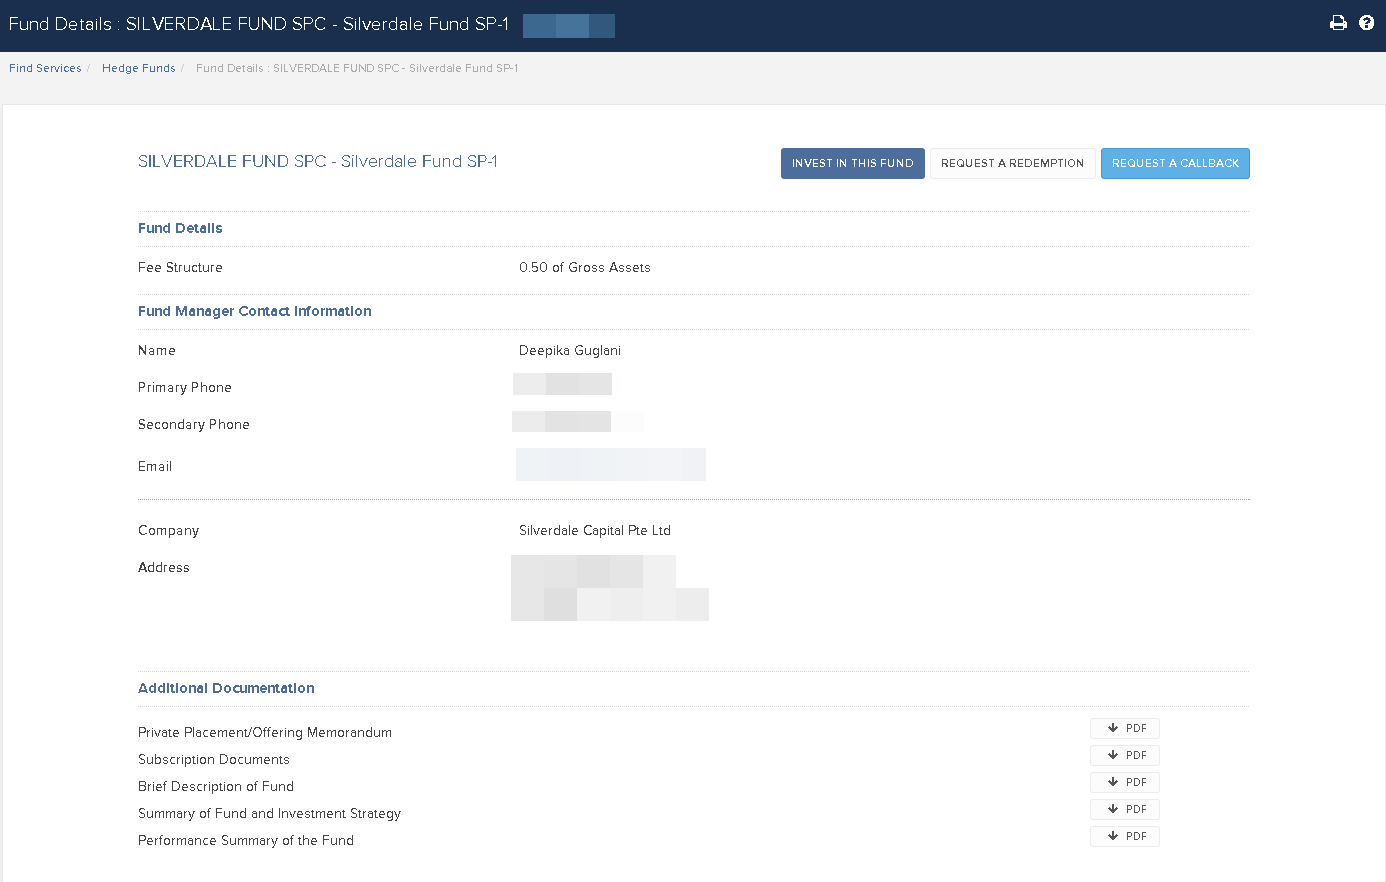Click Private Placement/Offering Memorandum document name

[265, 732]
